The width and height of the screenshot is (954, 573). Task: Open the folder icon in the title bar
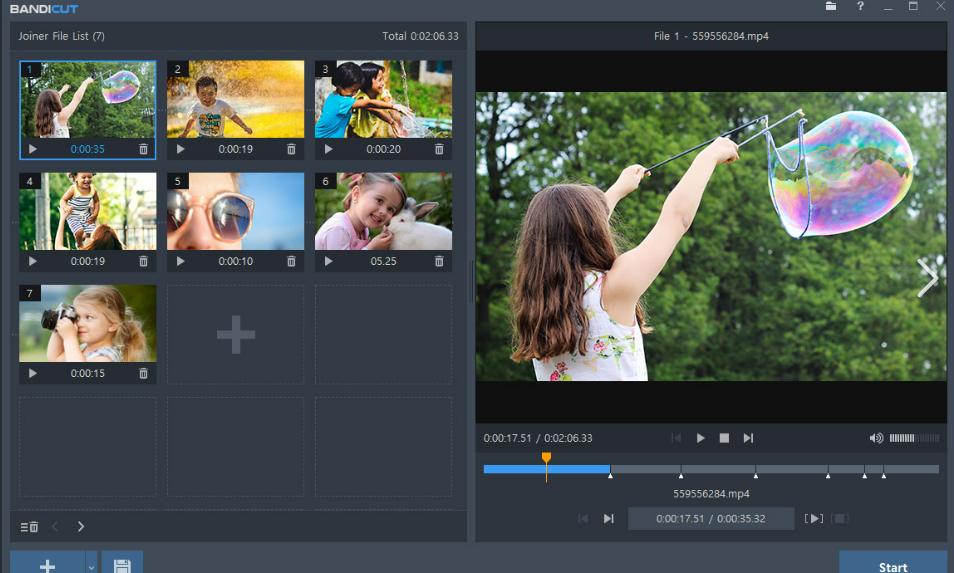tap(831, 7)
